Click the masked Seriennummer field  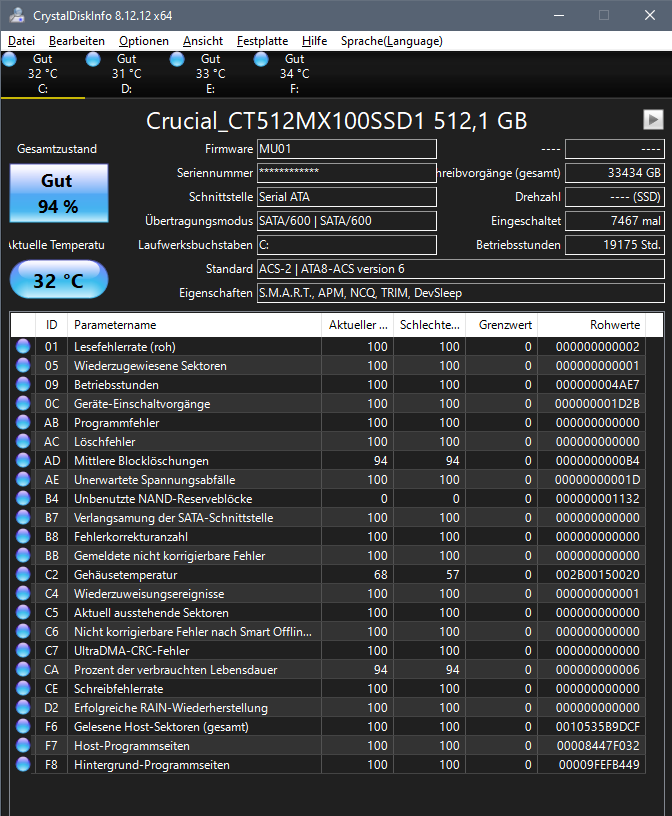pyautogui.click(x=347, y=173)
